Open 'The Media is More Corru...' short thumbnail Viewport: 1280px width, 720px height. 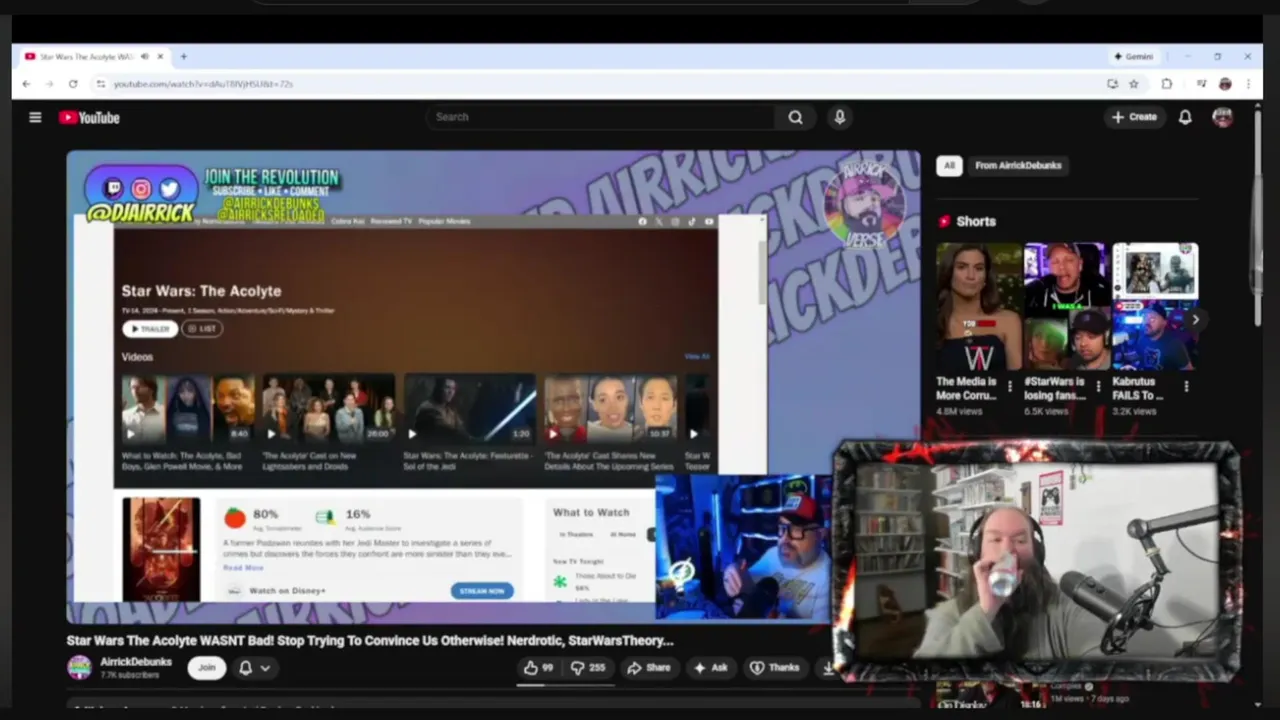pyautogui.click(x=978, y=306)
